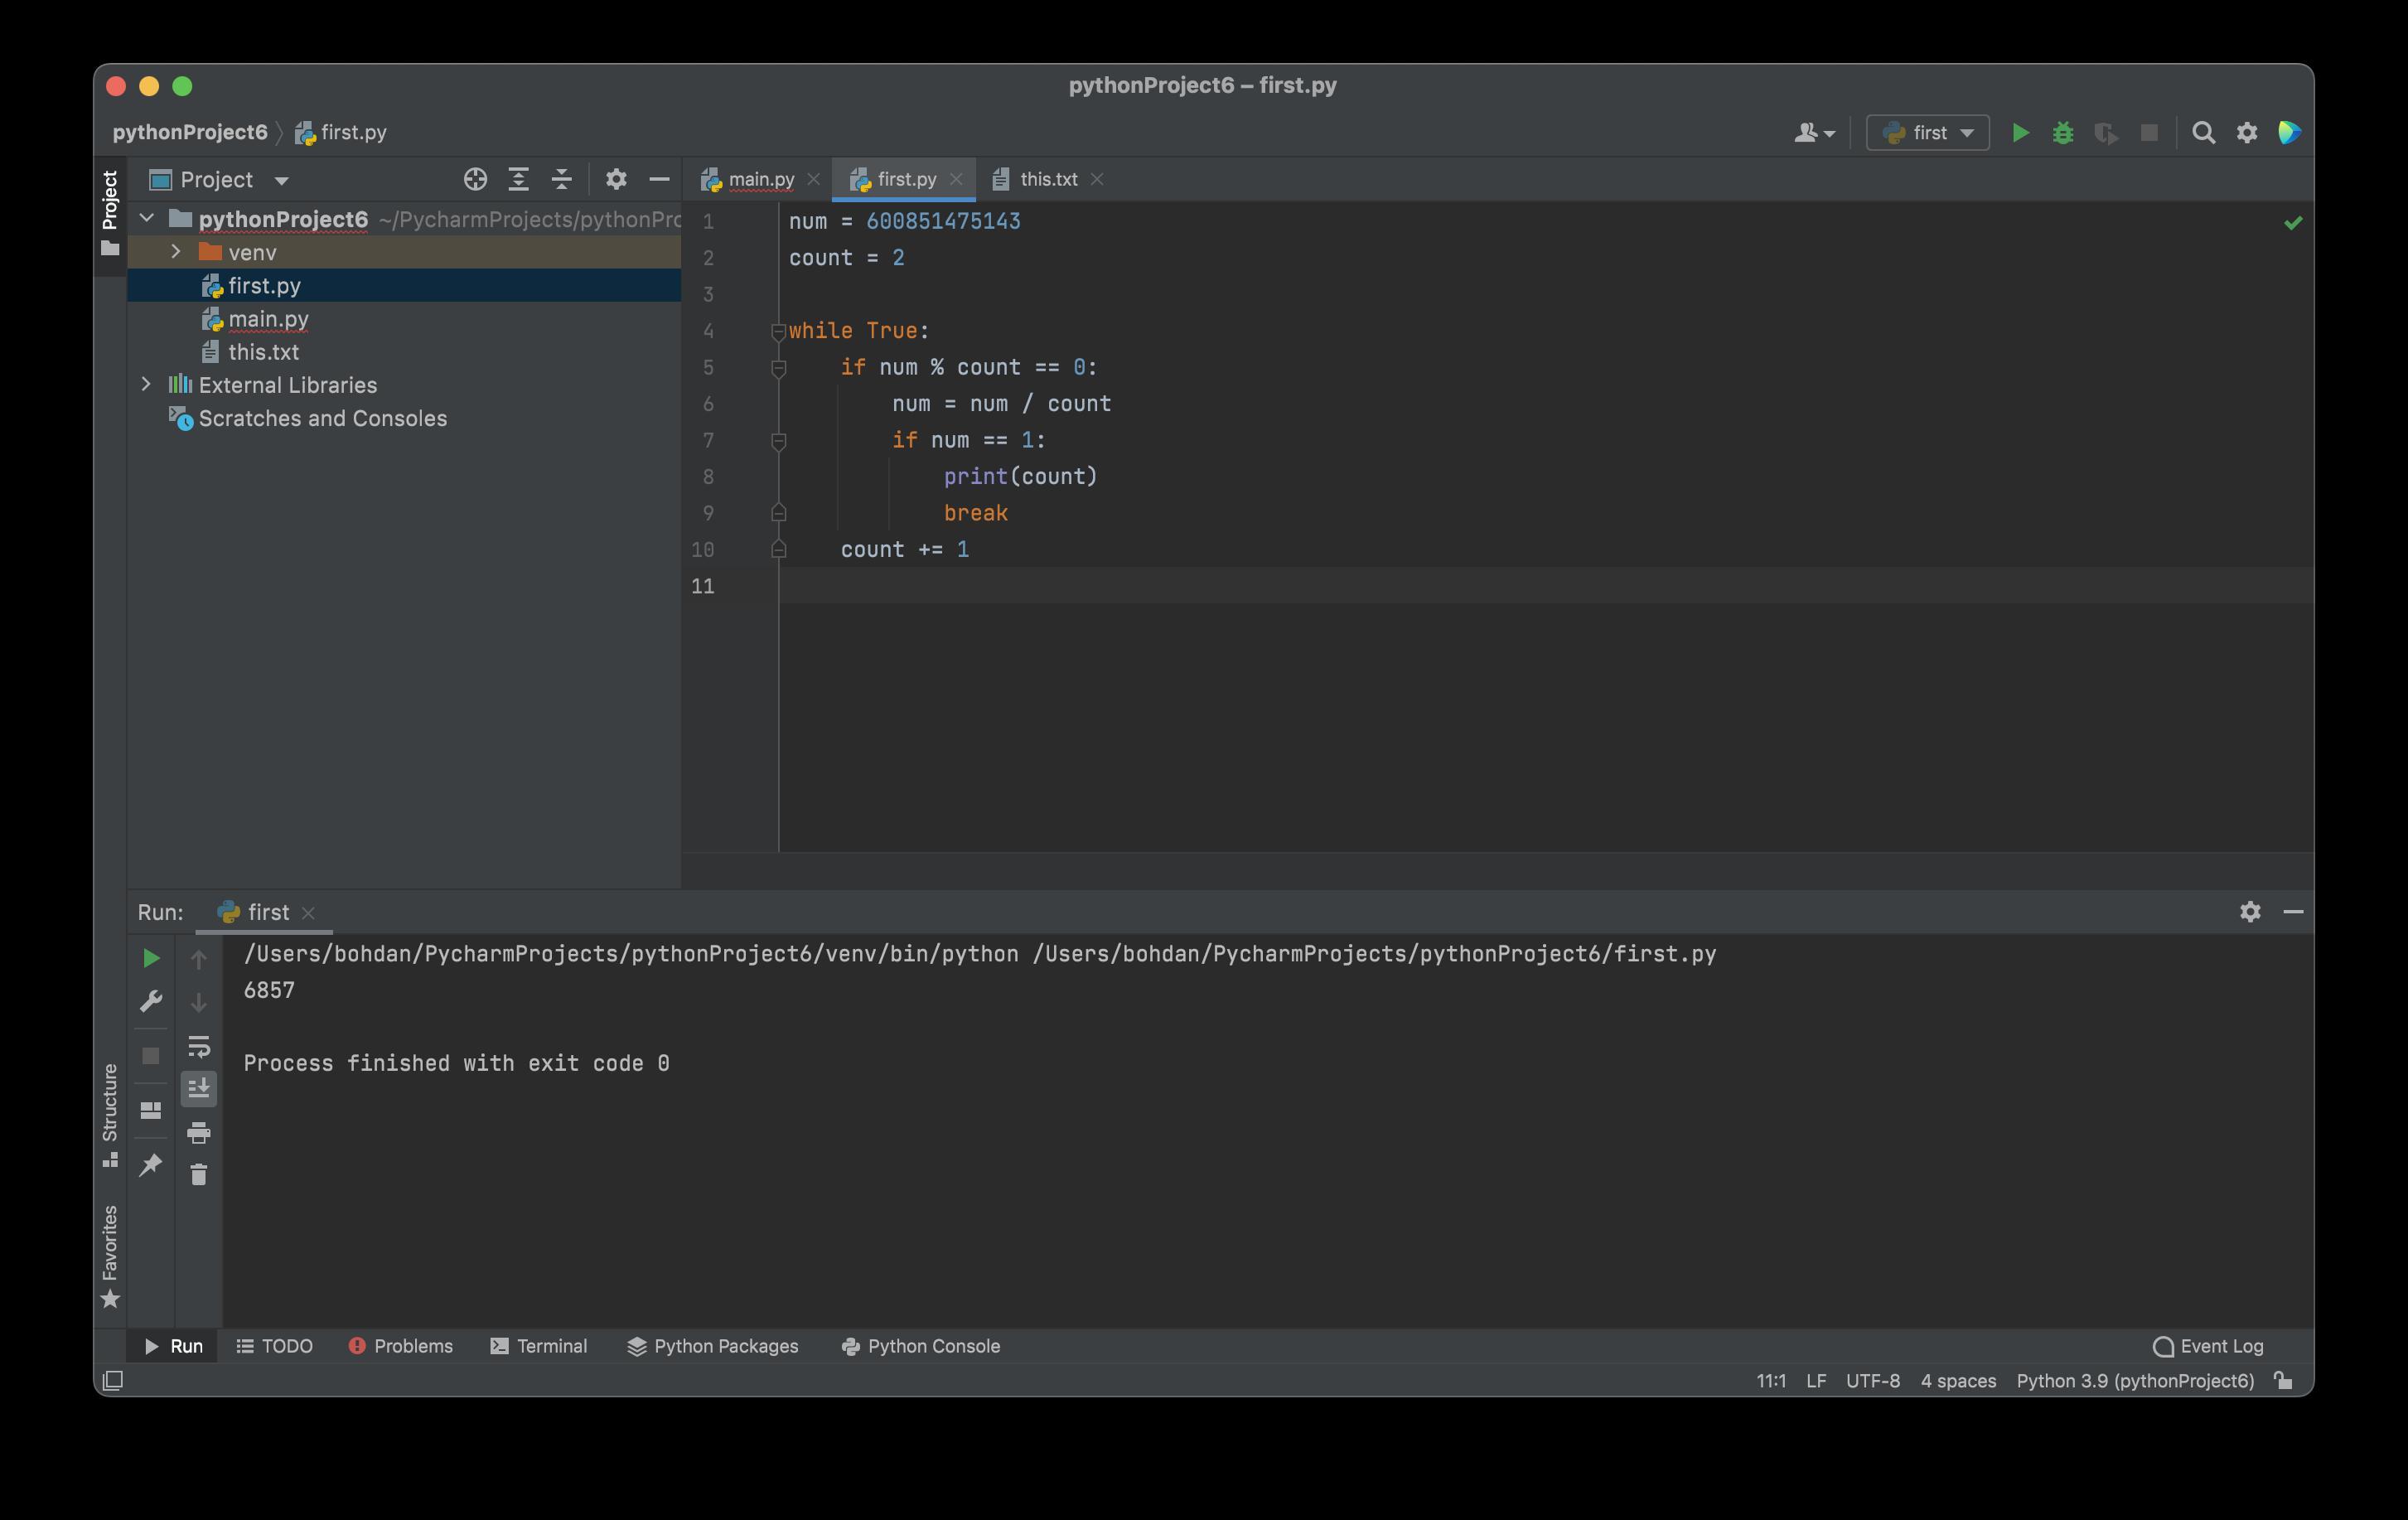Screen dimensions: 2408x1520
Task: Open the Event Log
Action: point(2208,1346)
